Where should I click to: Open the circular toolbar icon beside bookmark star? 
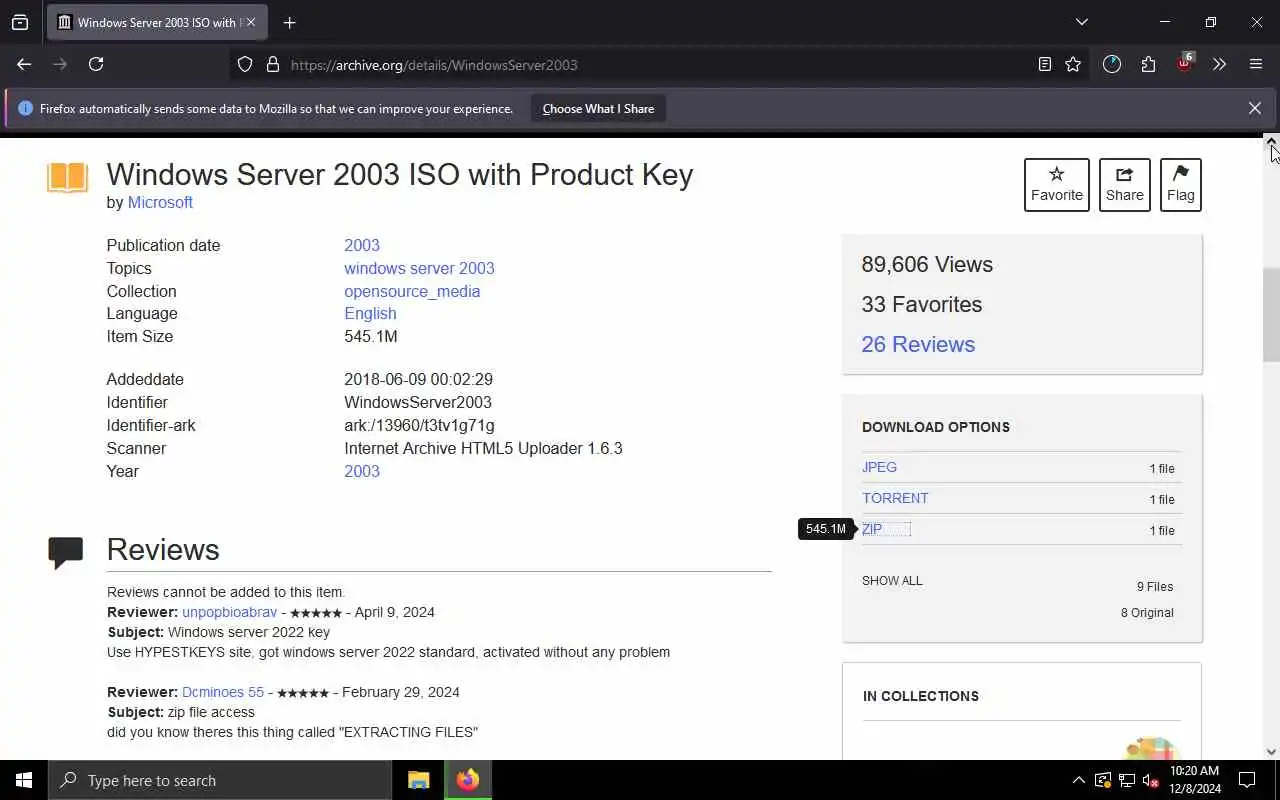[x=1112, y=64]
